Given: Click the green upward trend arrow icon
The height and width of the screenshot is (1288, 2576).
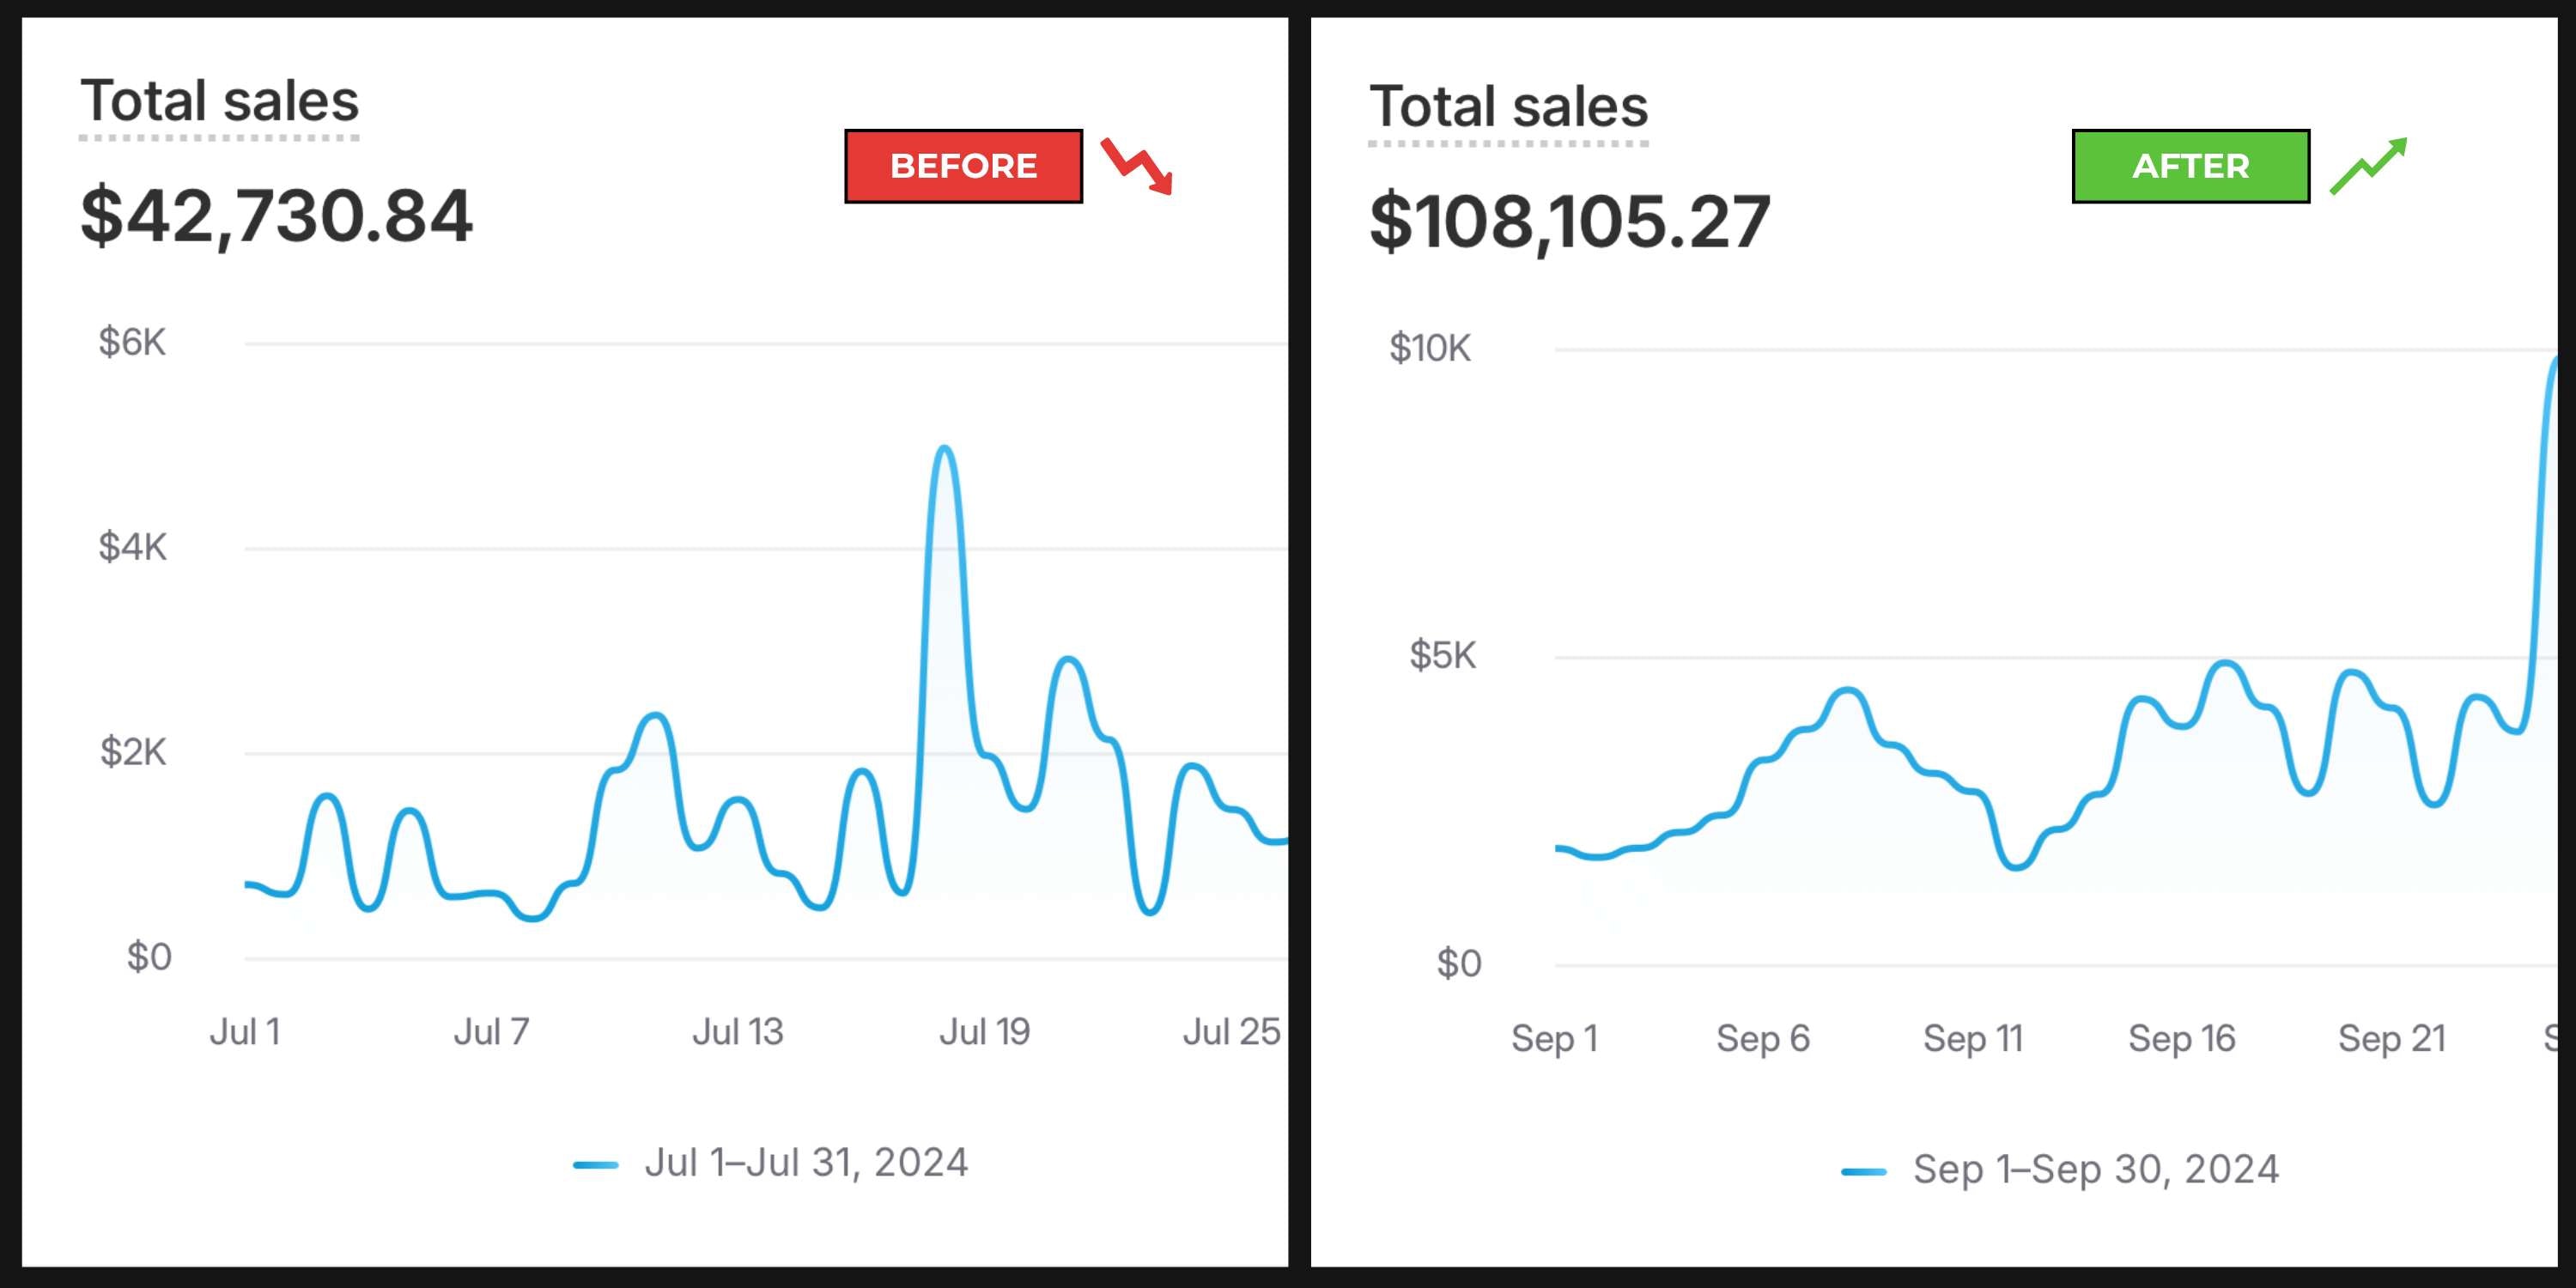Looking at the screenshot, I should click(2368, 166).
